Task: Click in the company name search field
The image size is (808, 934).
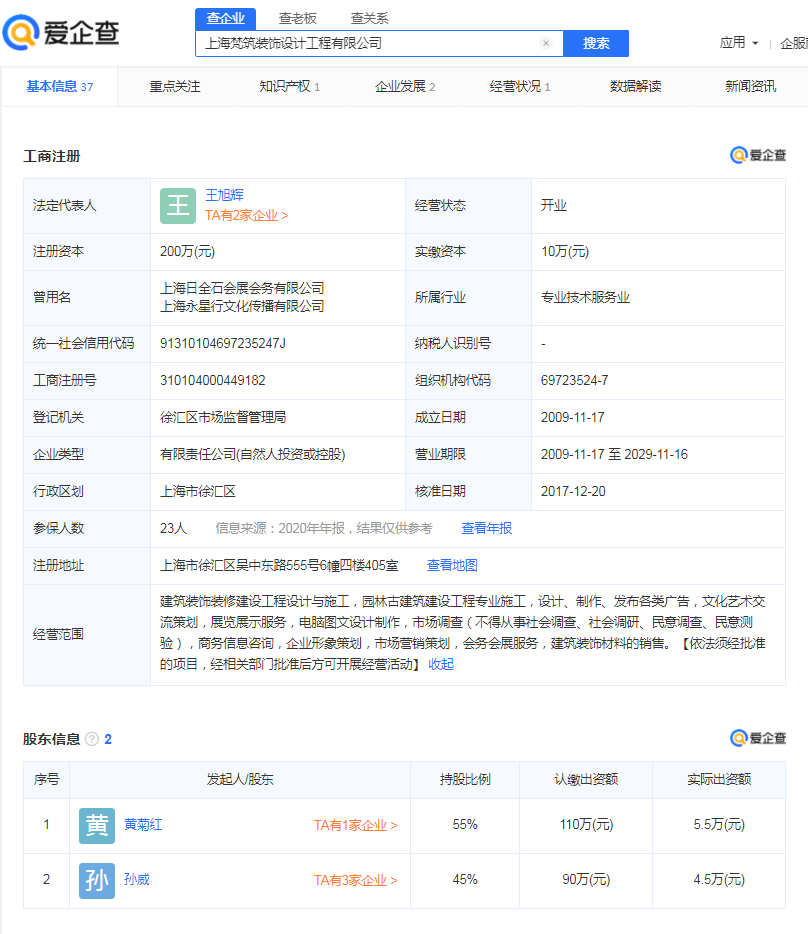Action: [x=365, y=43]
